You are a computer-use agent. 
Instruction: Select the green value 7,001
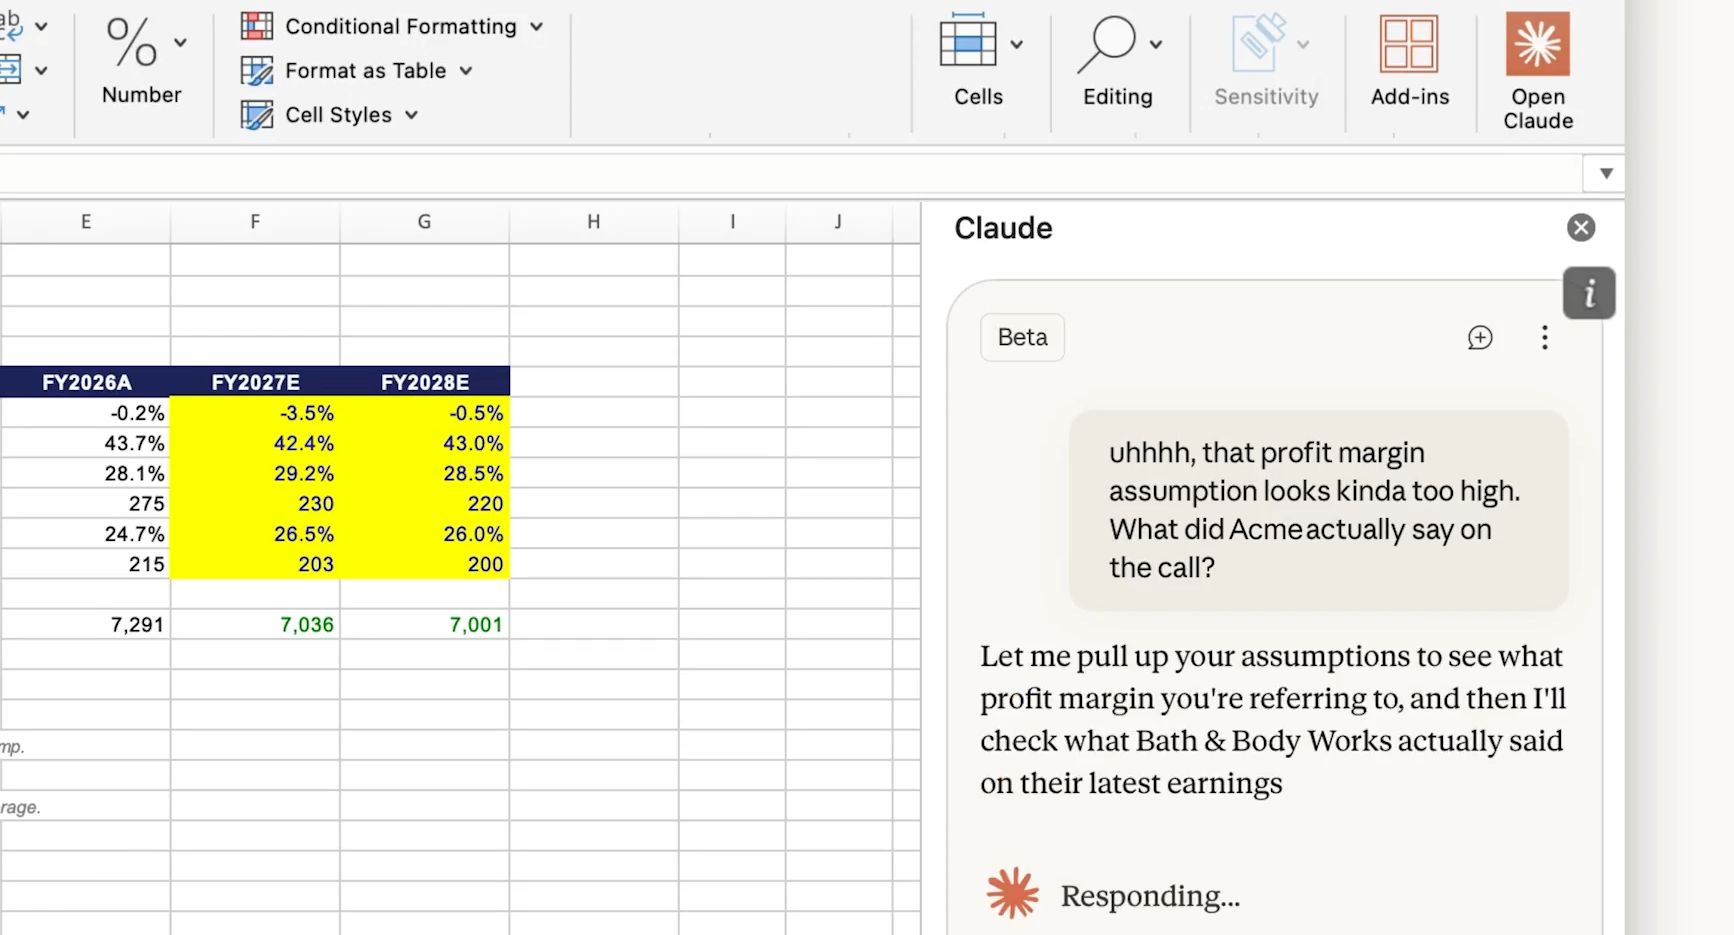click(x=425, y=625)
